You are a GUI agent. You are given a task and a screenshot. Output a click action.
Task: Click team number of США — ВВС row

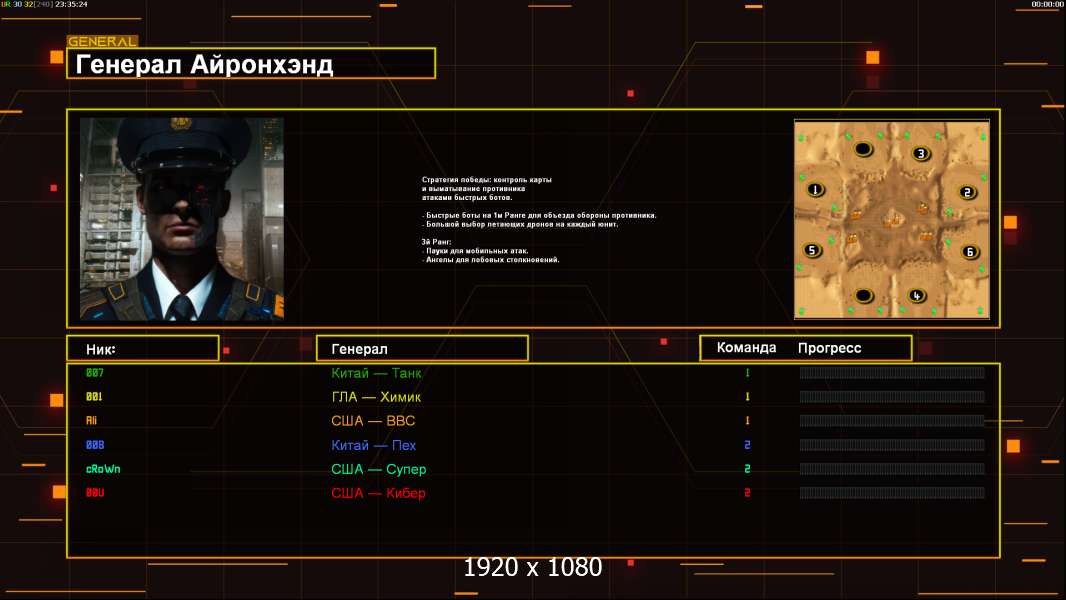pyautogui.click(x=747, y=421)
